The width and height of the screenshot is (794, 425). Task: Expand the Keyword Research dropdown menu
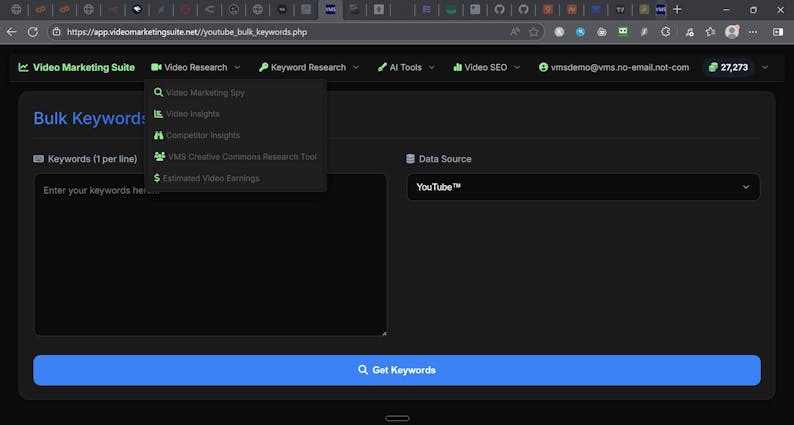tap(308, 67)
